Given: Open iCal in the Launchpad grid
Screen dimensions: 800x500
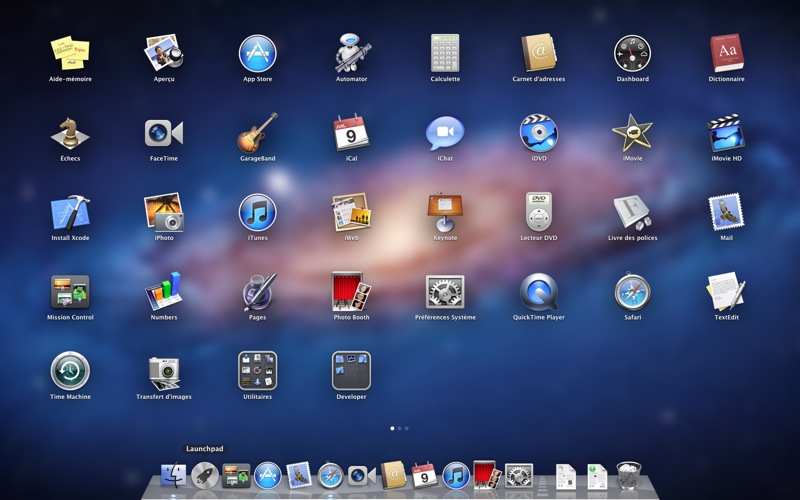Looking at the screenshot, I should pyautogui.click(x=352, y=133).
